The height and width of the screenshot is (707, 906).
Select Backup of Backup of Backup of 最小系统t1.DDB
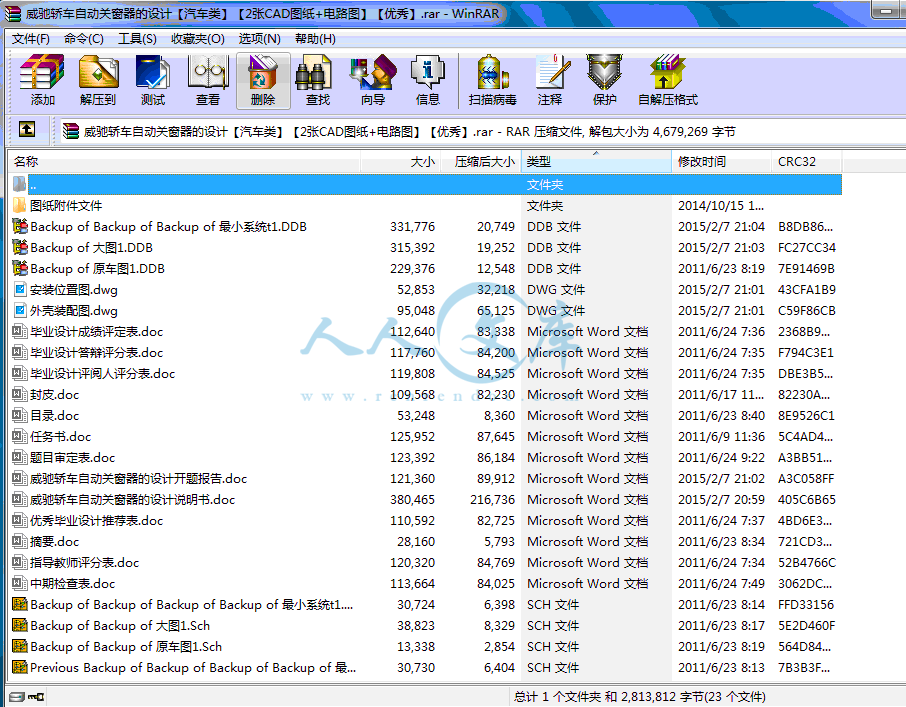pos(168,226)
